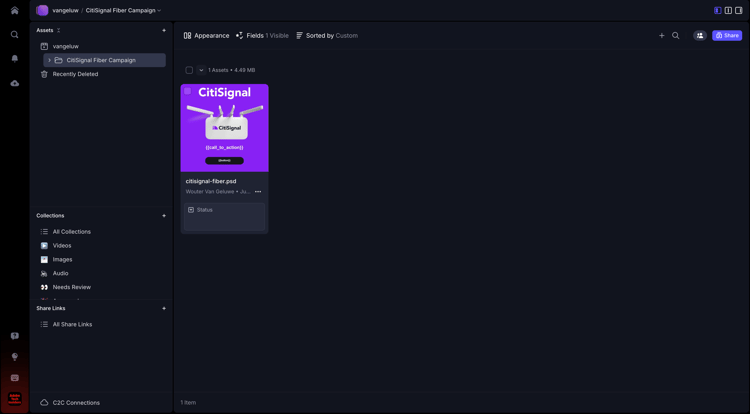Open the cloud upload icon in left rail
750x414 pixels.
14,83
